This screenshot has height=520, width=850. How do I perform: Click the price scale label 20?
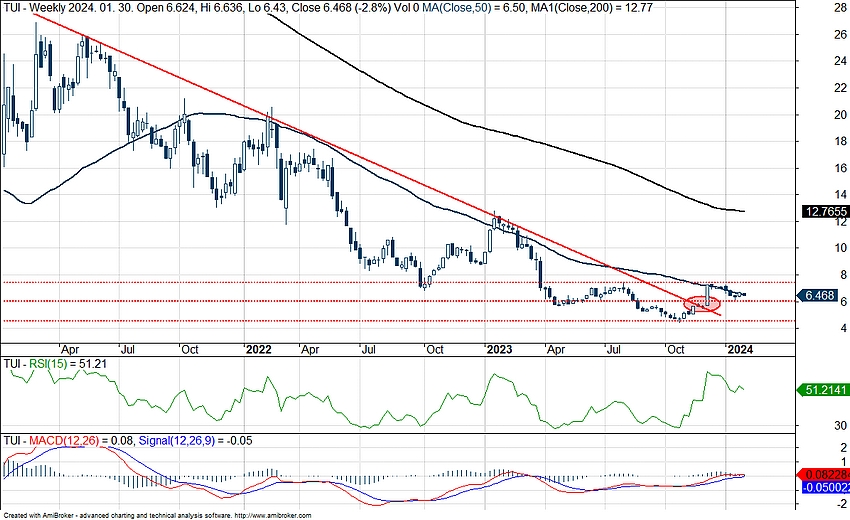tap(840, 114)
